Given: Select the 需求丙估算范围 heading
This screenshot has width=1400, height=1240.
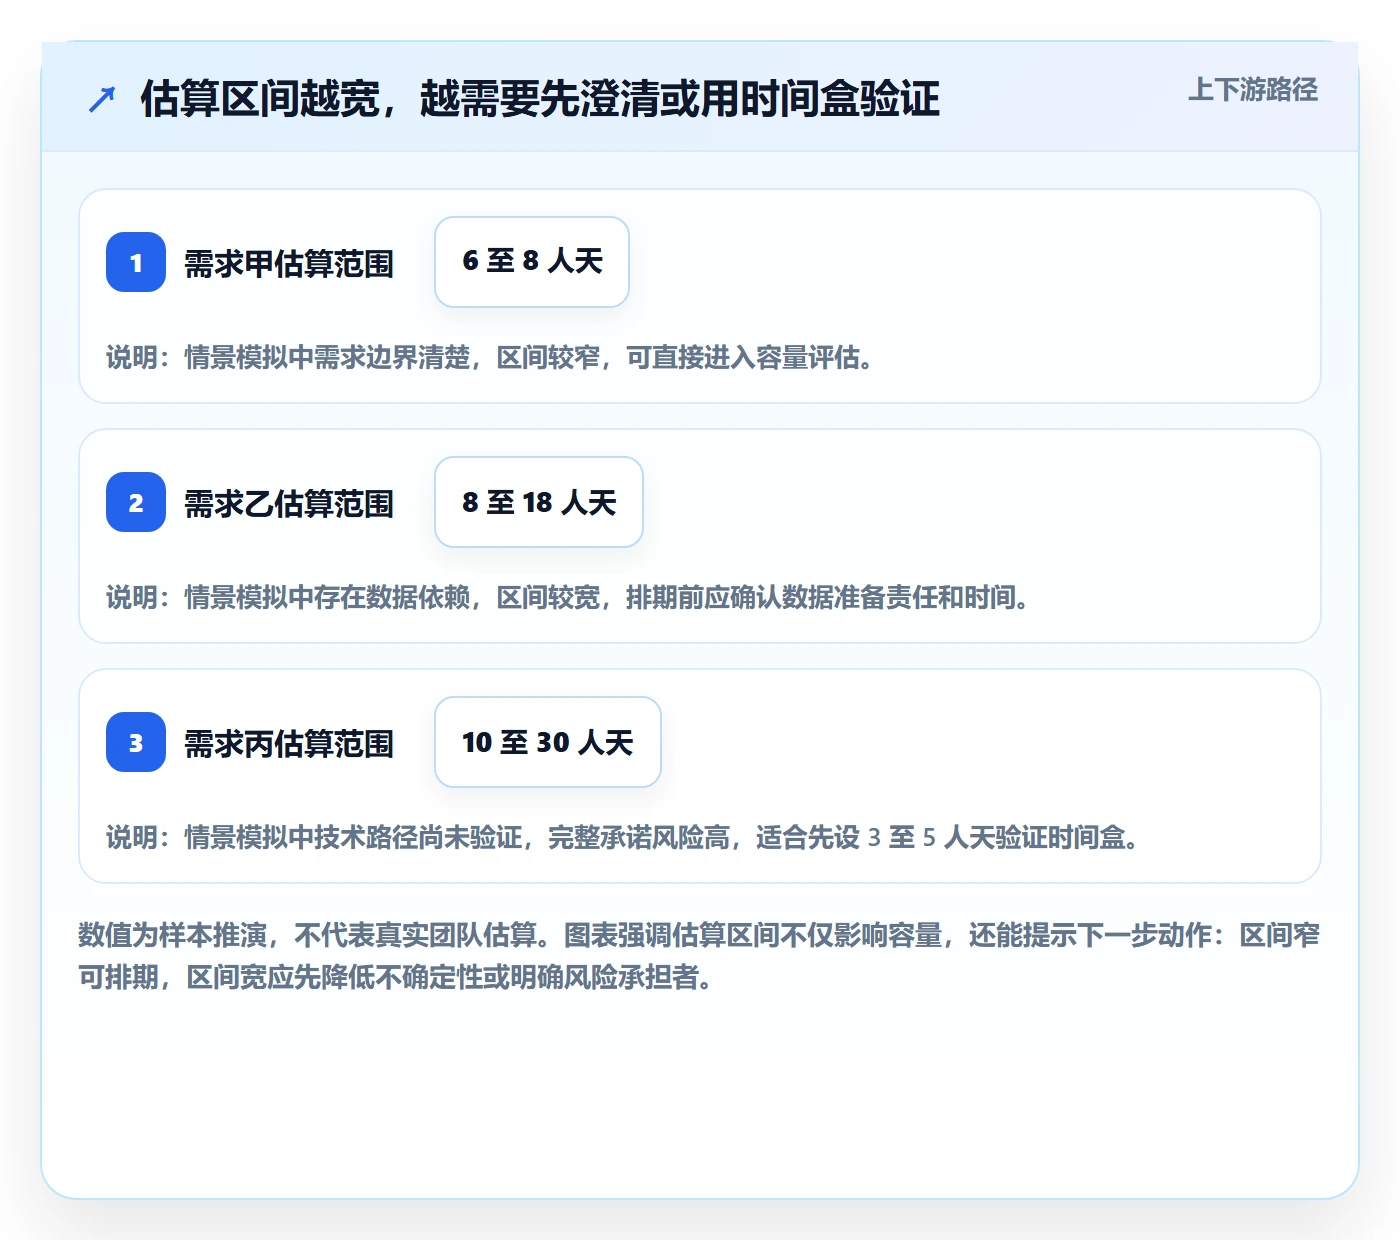Looking at the screenshot, I should tap(289, 744).
